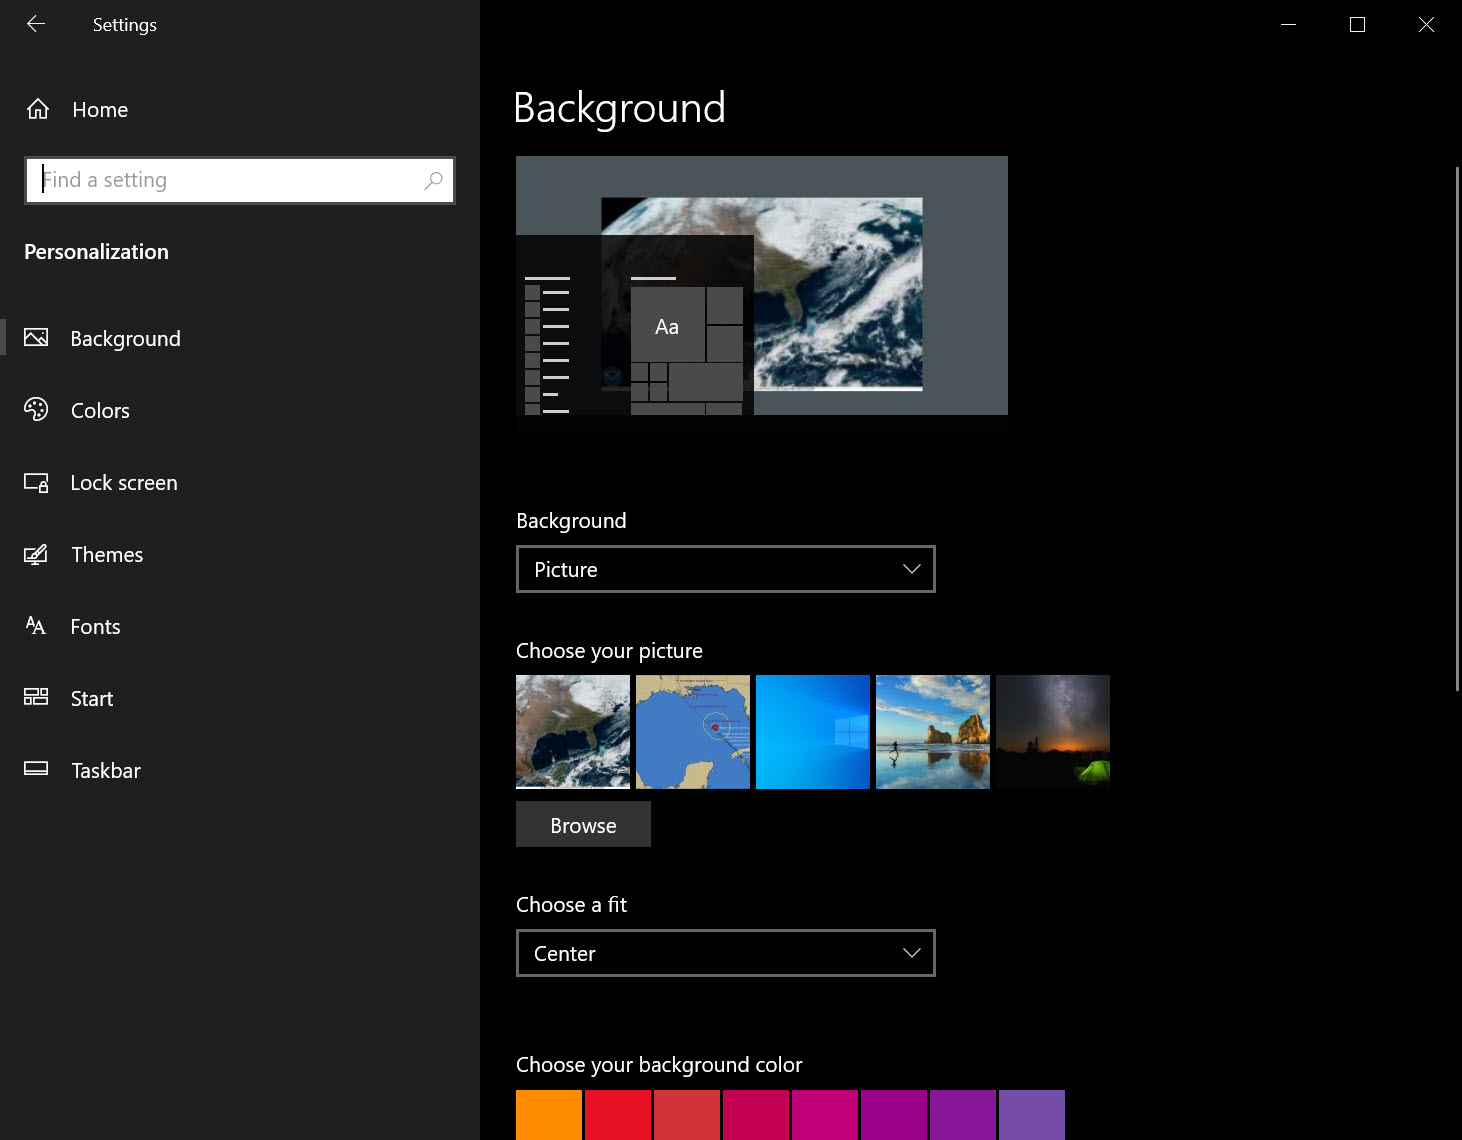Image resolution: width=1462 pixels, height=1140 pixels.
Task: Go to the Background settings page
Action: [125, 339]
